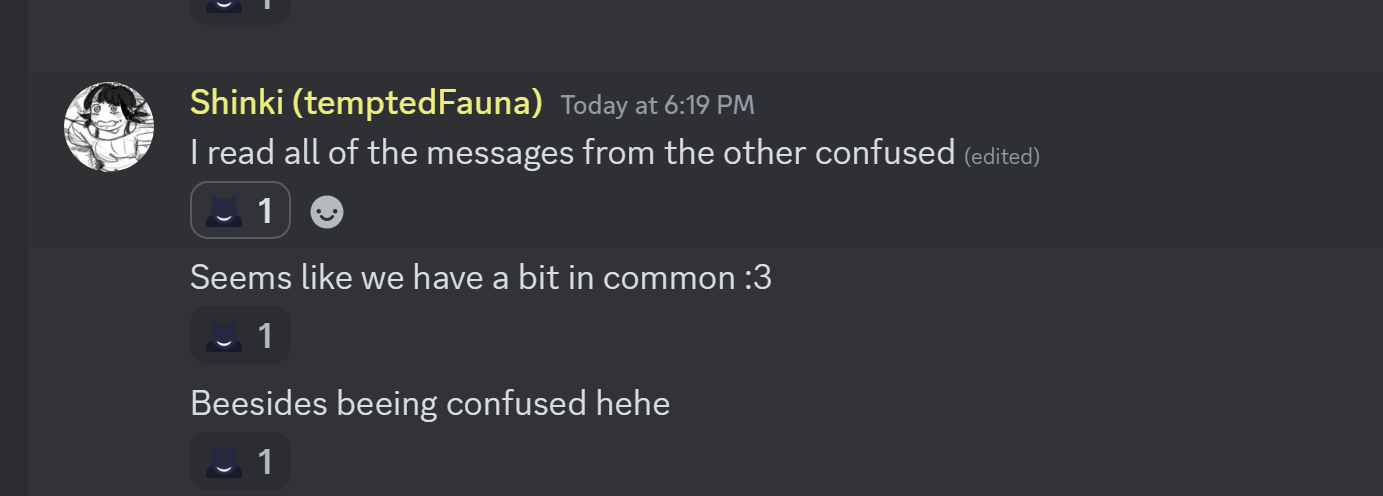Click the message "Beesides beeing confused hehe"
Viewport: 1383px width, 496px height.
tap(430, 403)
